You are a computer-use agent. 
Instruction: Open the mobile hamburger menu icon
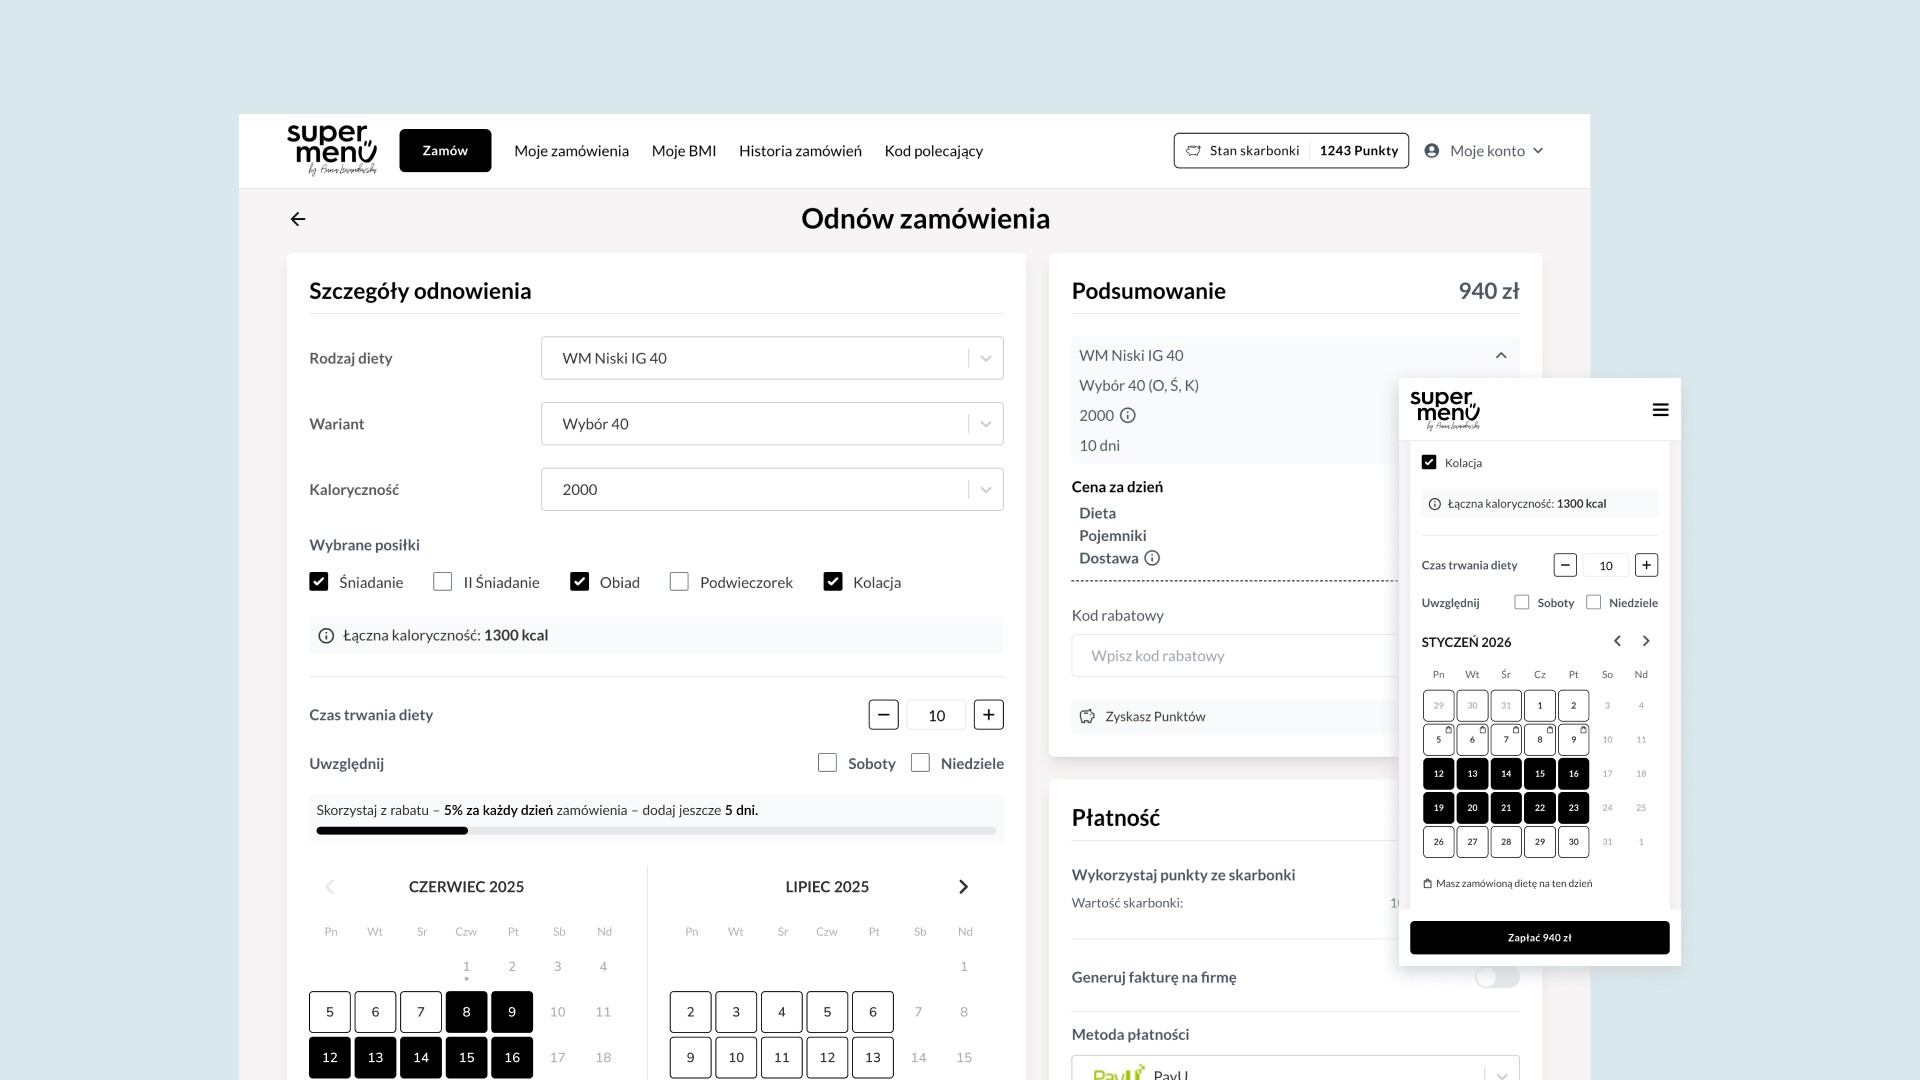[x=1660, y=410]
